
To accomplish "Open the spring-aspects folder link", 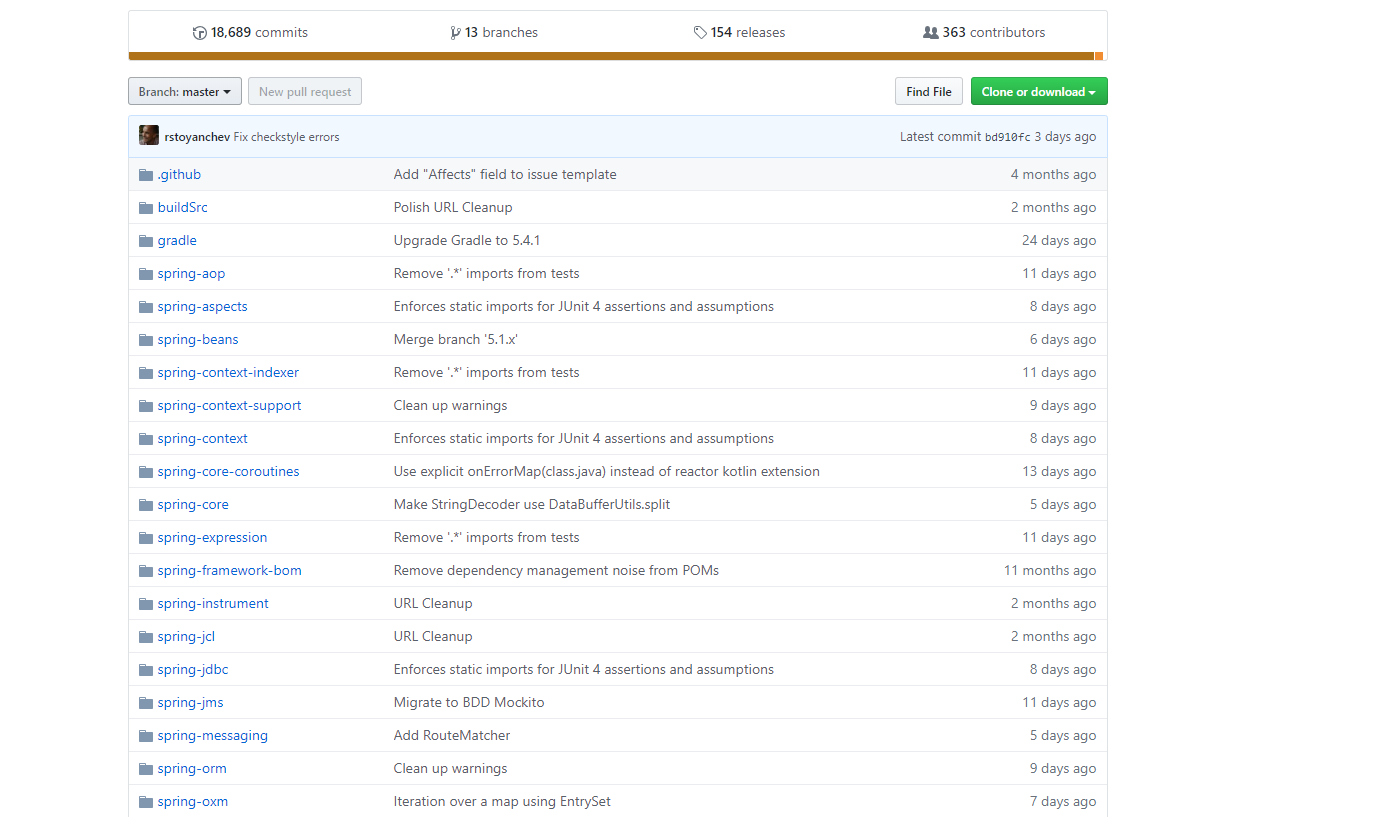I will [x=202, y=307].
